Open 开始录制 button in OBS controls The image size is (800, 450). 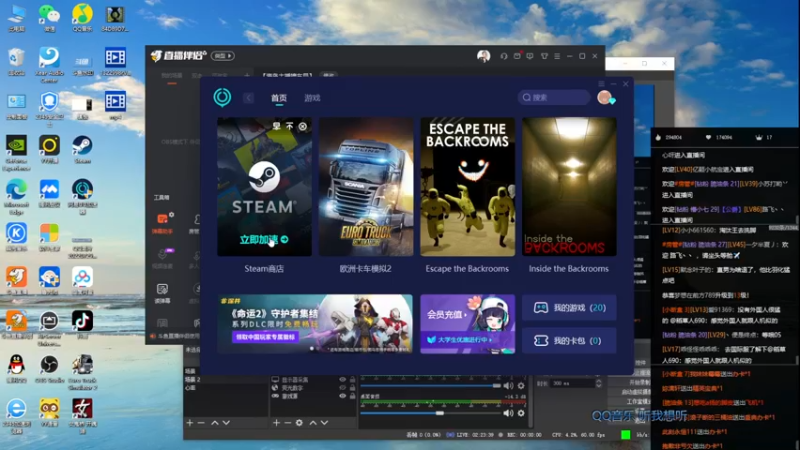pyautogui.click(x=640, y=382)
